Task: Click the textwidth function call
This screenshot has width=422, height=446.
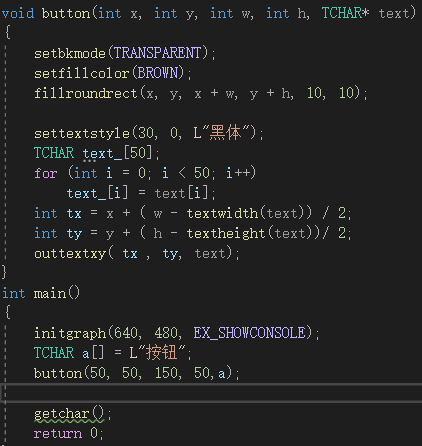Action: 222,213
